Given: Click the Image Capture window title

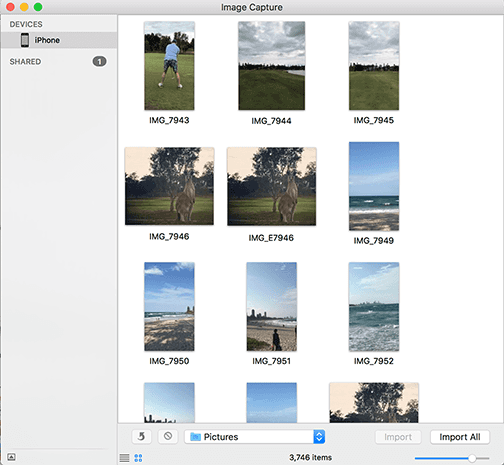Looking at the screenshot, I should (252, 7).
